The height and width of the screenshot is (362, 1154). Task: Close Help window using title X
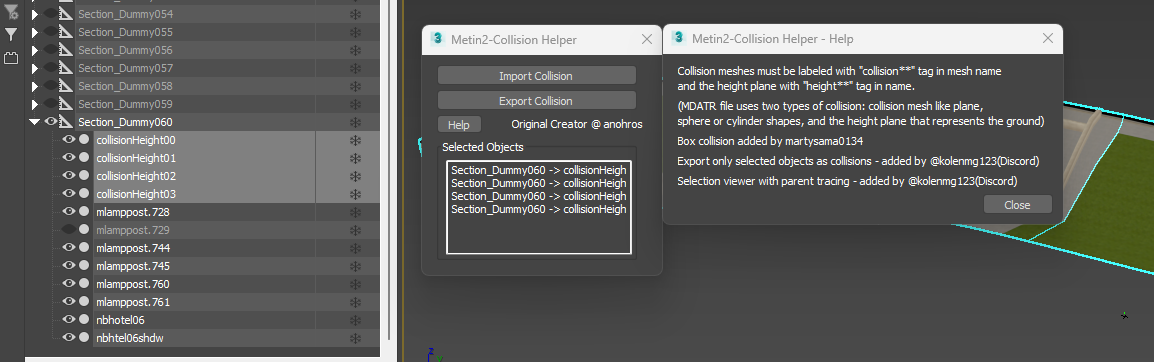[1048, 39]
